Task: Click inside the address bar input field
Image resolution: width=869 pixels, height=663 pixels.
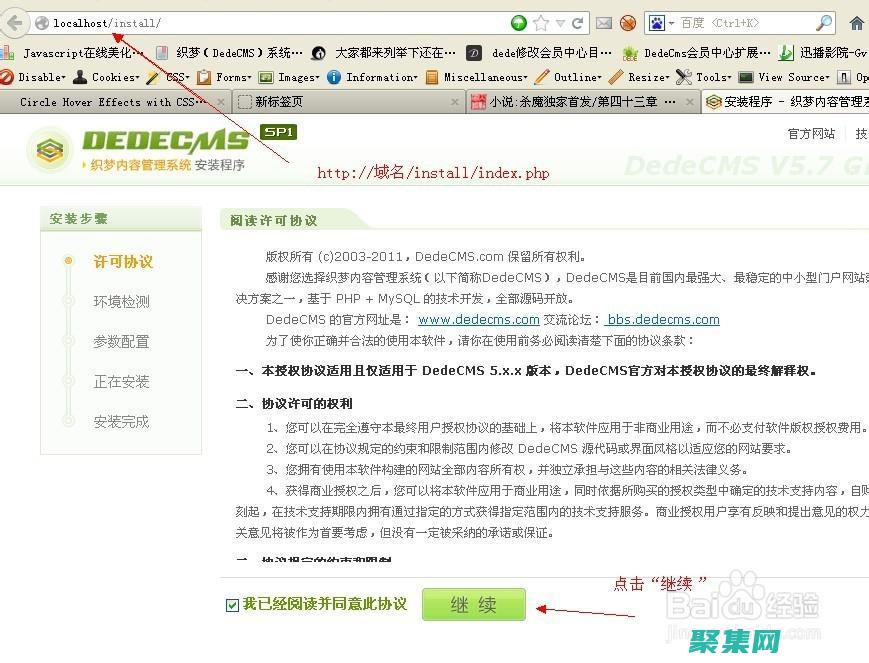Action: click(250, 22)
